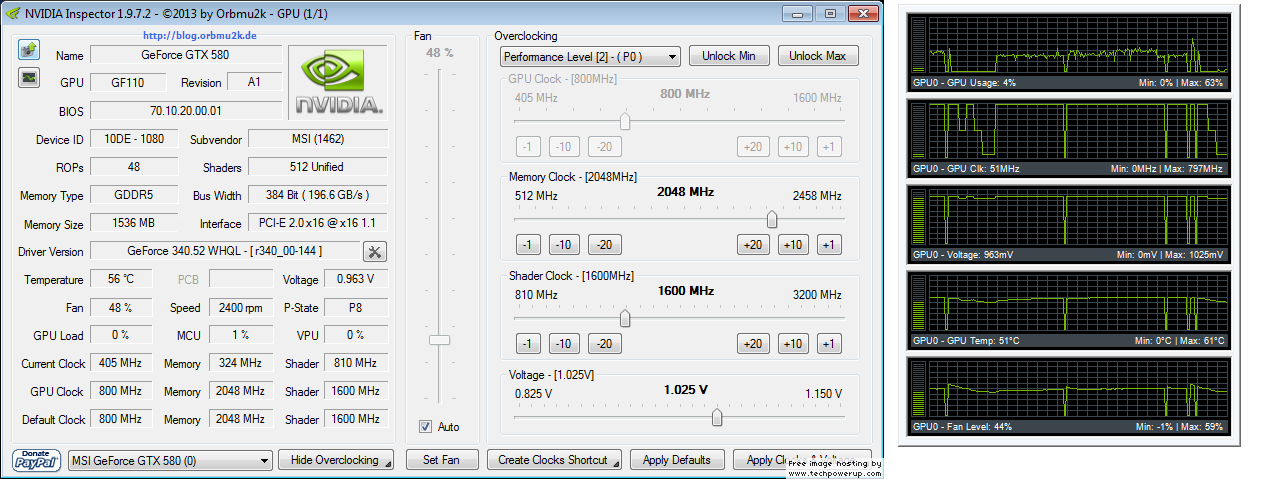Click the NVIDIA logo image
Viewport: 1284px width, 494px height.
point(338,82)
